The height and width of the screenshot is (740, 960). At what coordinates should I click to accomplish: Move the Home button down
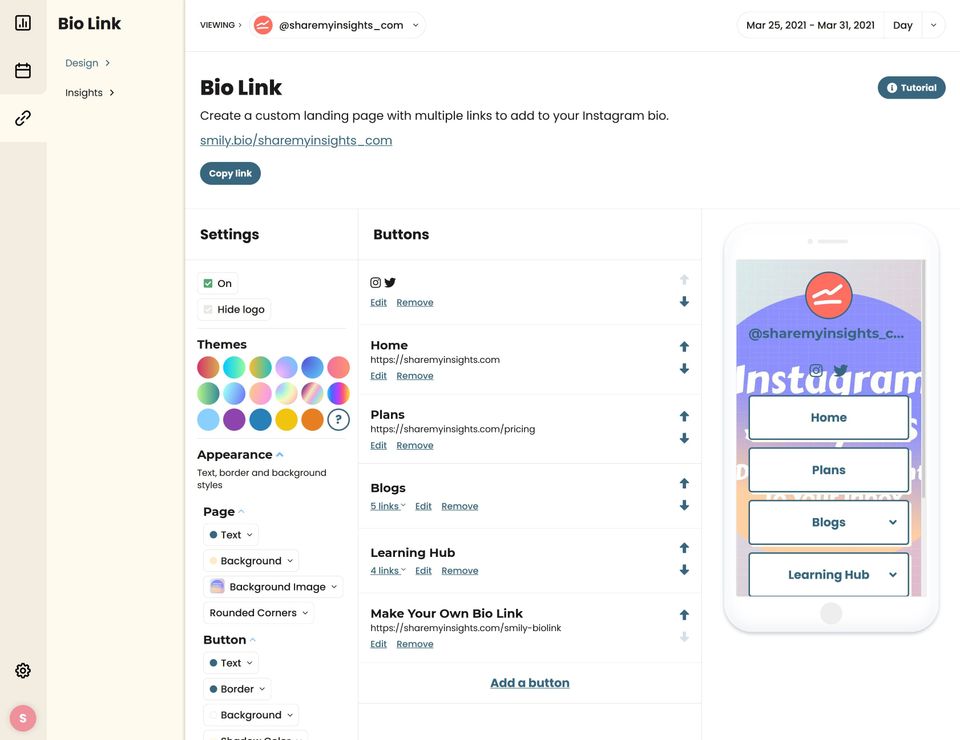[x=684, y=369]
